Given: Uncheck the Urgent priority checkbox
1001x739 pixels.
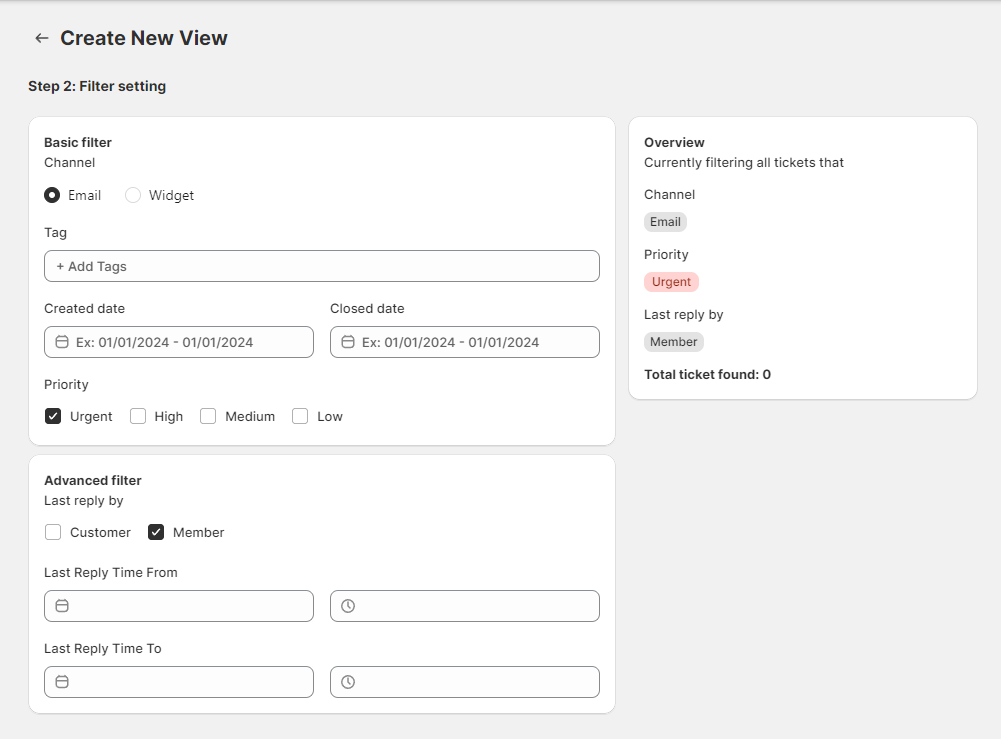Looking at the screenshot, I should point(53,416).
